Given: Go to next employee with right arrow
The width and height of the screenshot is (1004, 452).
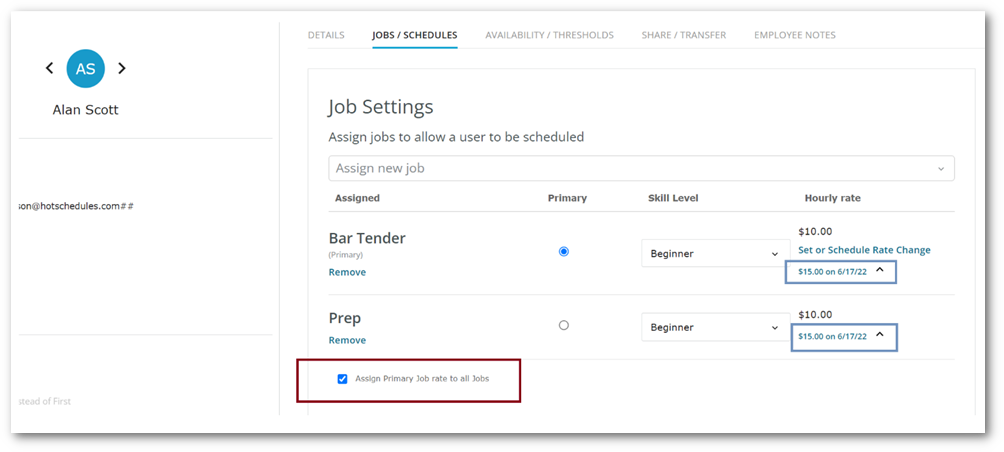Looking at the screenshot, I should pos(122,68).
